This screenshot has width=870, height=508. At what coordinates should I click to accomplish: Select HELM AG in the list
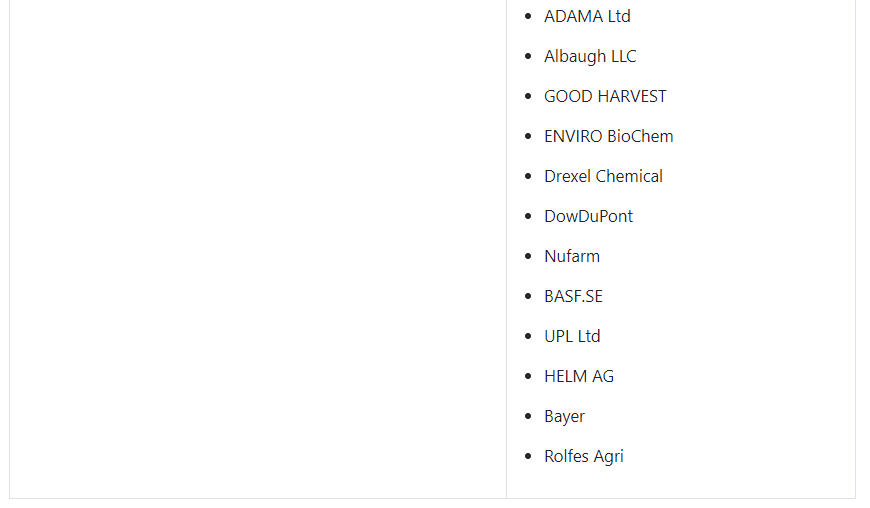[x=579, y=376]
